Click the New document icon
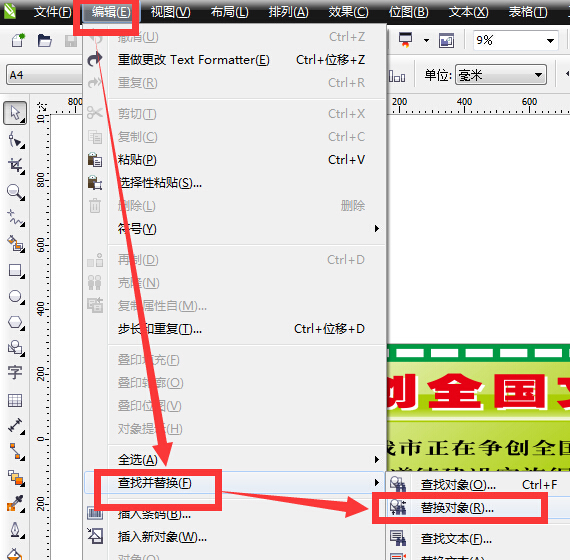 pyautogui.click(x=18, y=40)
